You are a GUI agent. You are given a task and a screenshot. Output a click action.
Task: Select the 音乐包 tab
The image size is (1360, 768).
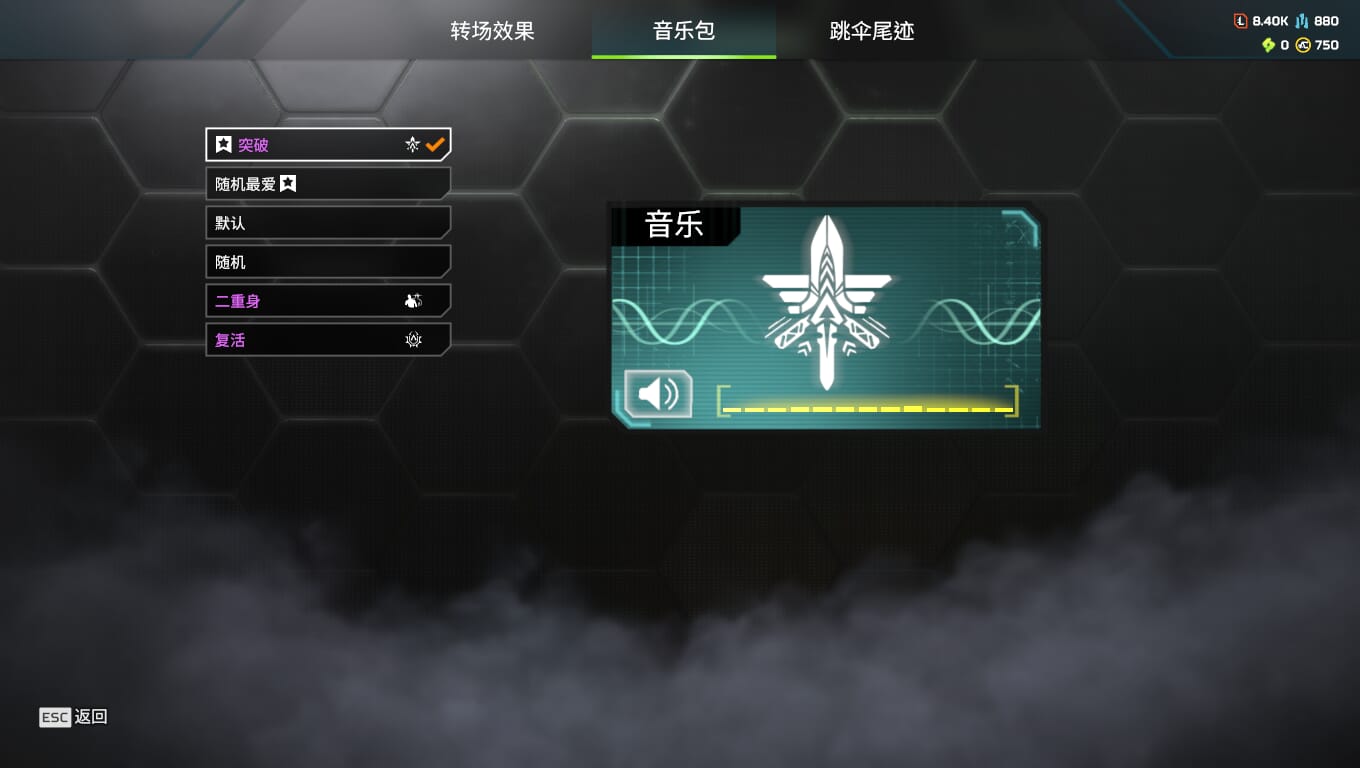pyautogui.click(x=684, y=31)
